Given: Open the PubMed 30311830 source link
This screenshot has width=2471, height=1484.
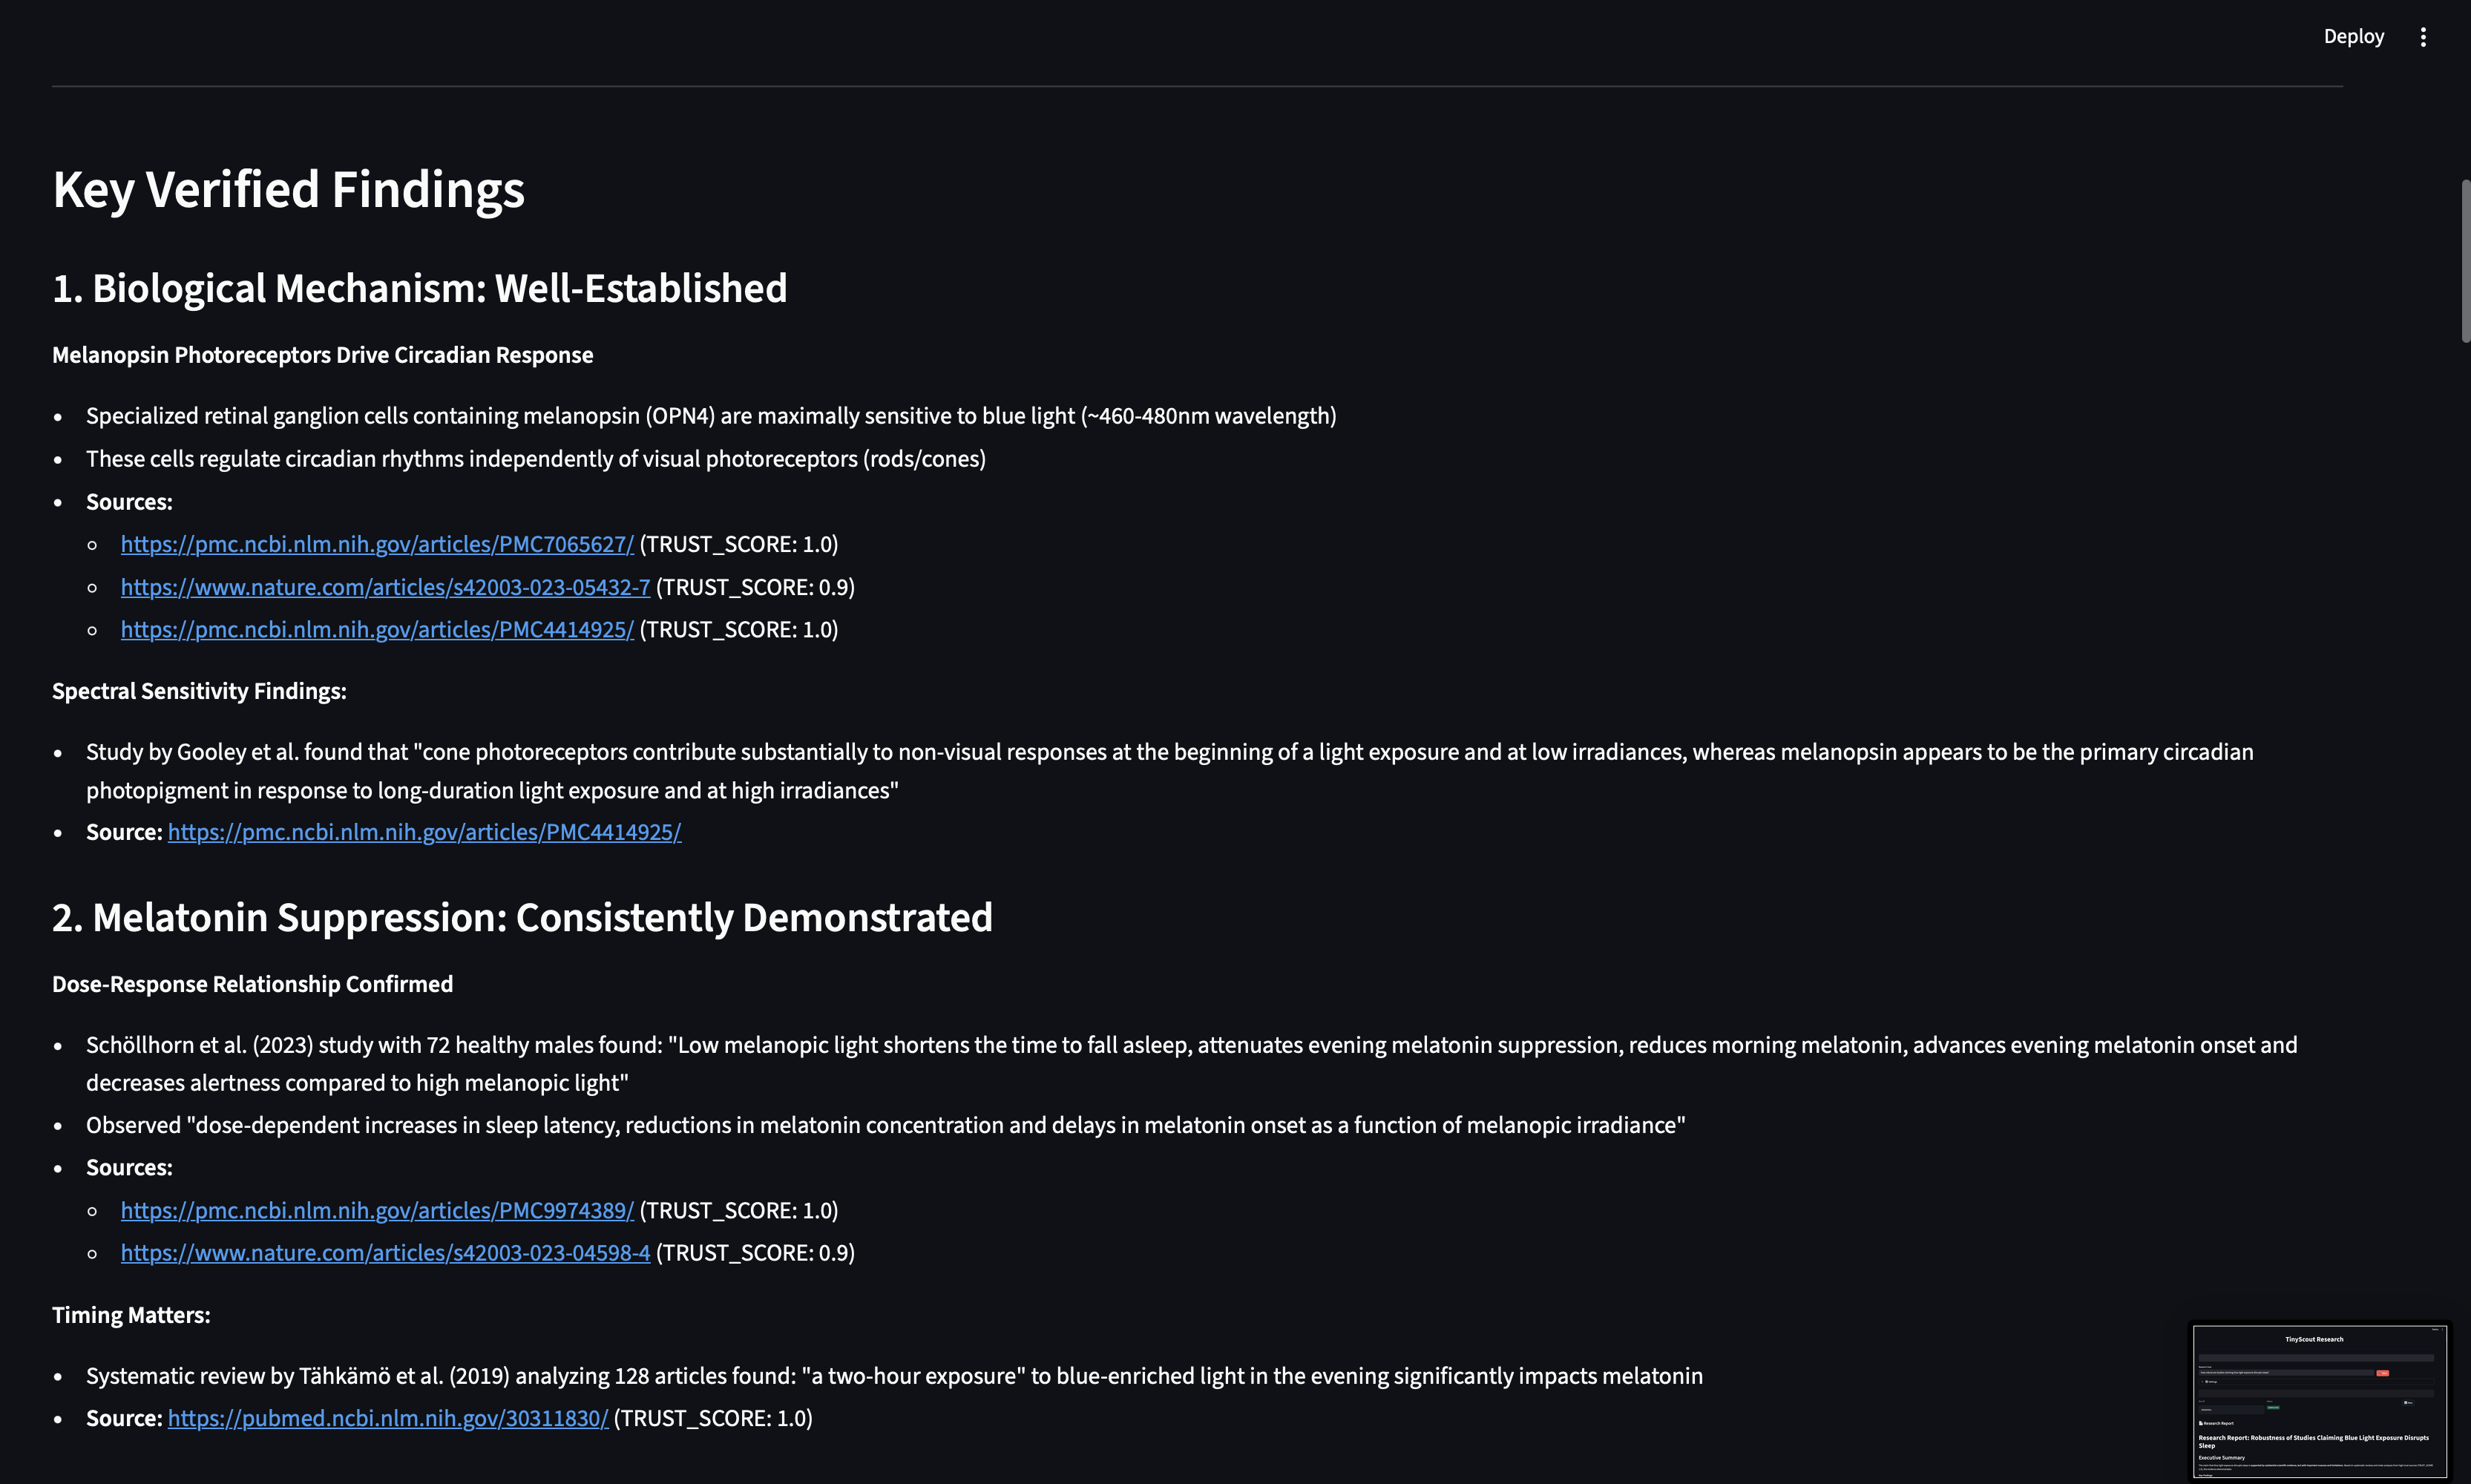Looking at the screenshot, I should pos(388,1418).
